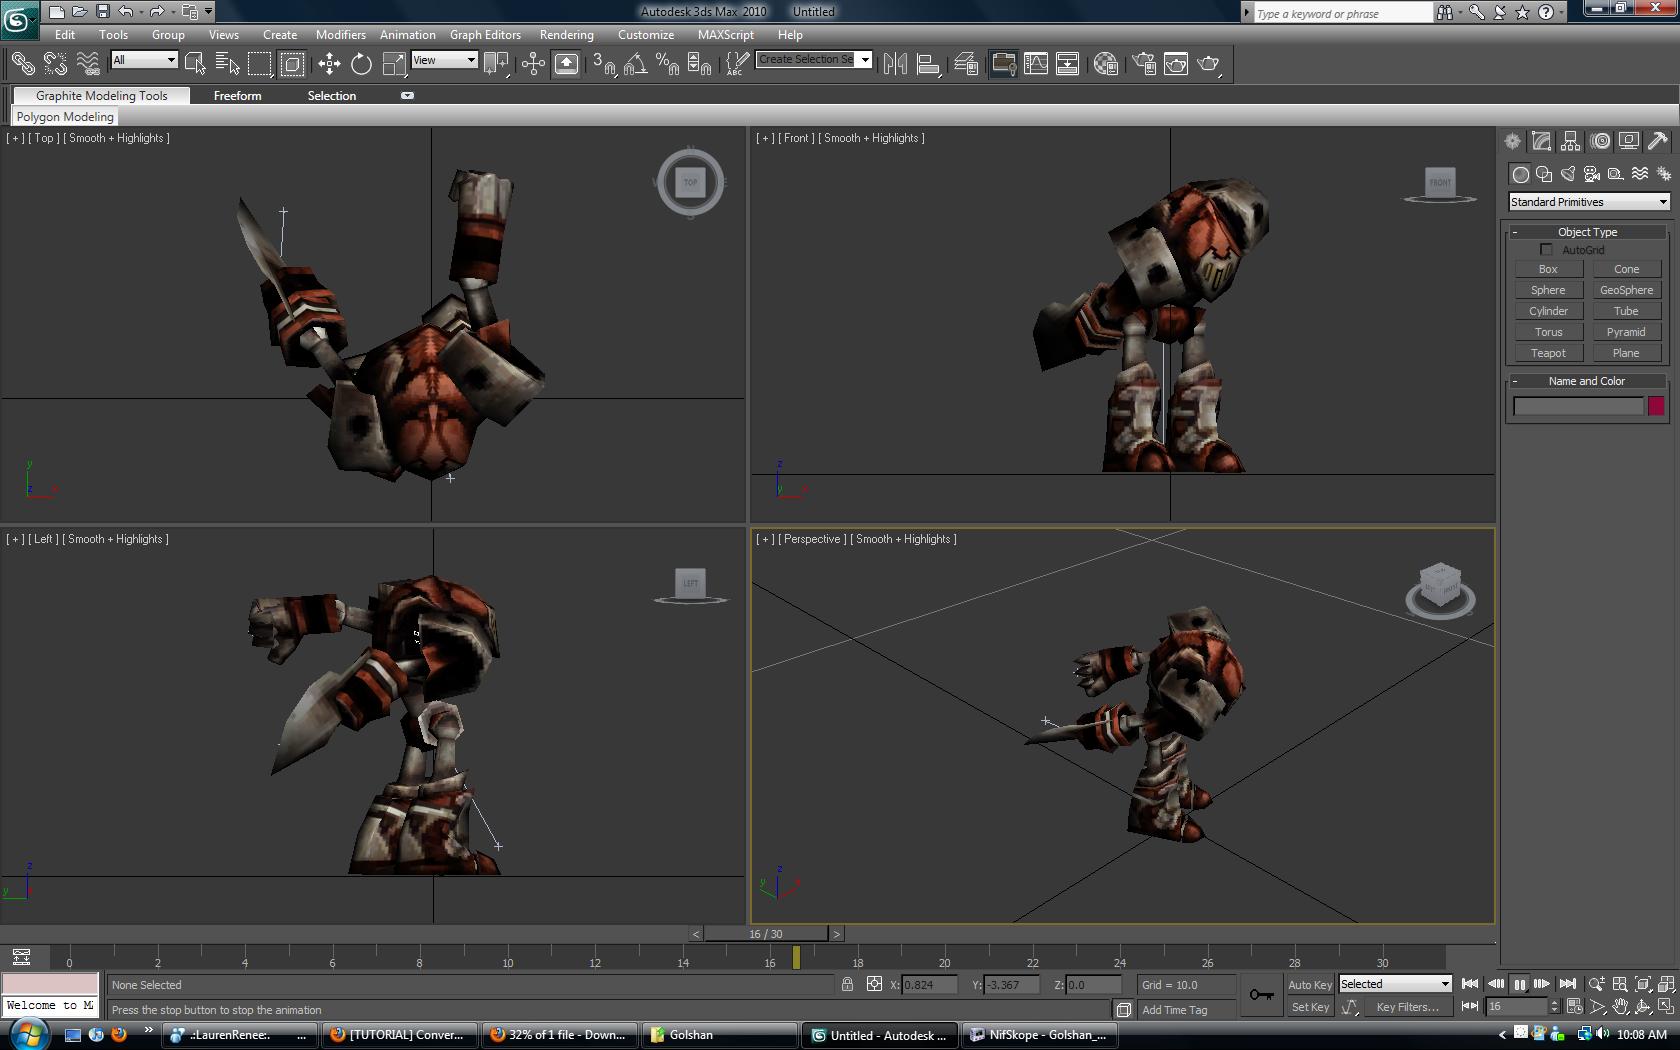The image size is (1680, 1050).
Task: Select the Select and Link tool
Action: pyautogui.click(x=22, y=64)
